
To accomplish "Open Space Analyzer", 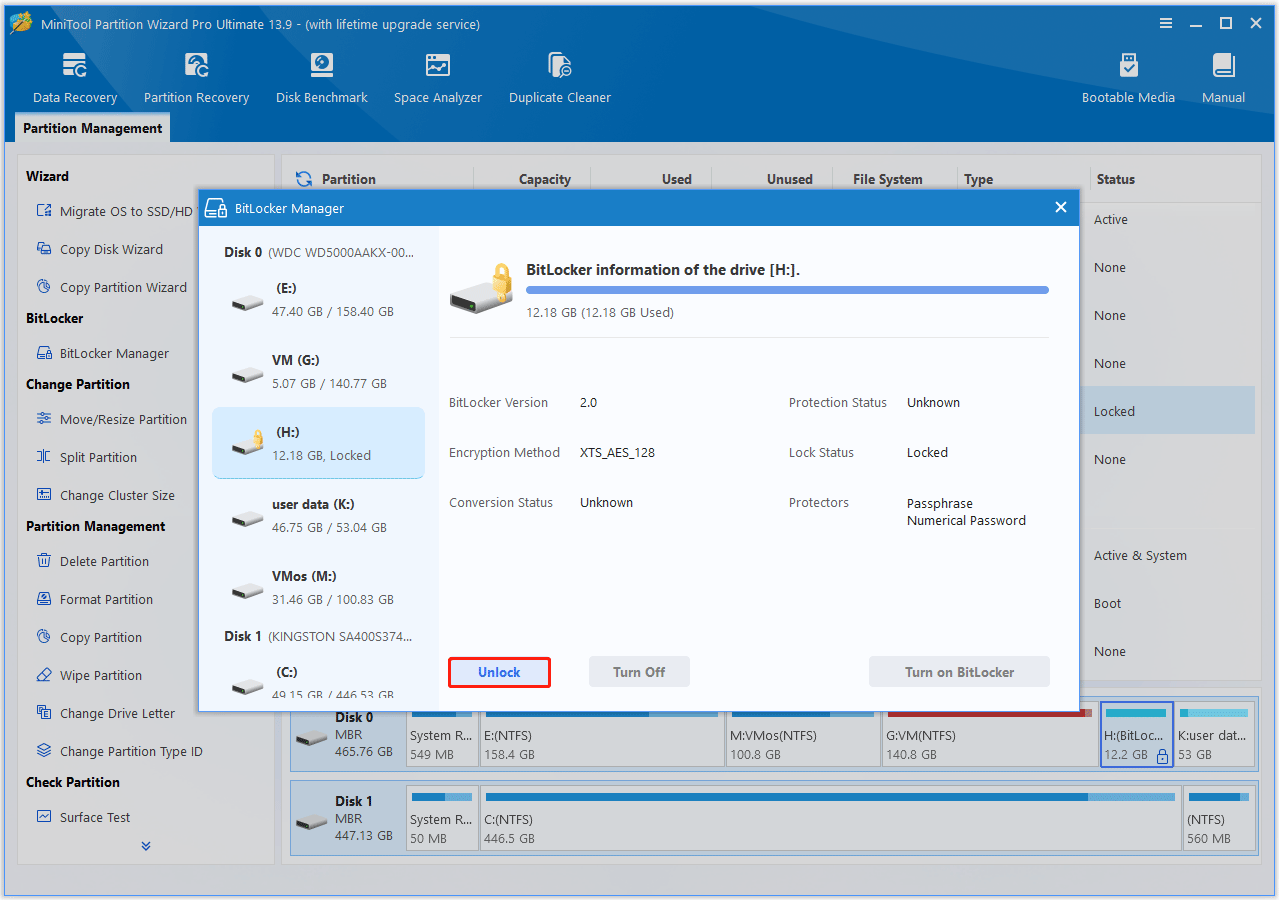I will coord(438,79).
